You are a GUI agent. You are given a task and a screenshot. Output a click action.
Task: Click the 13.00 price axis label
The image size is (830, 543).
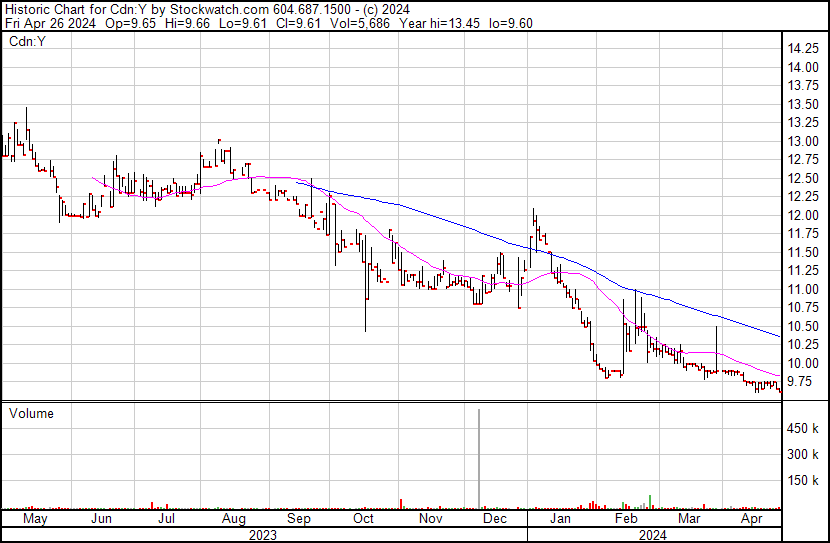[803, 141]
